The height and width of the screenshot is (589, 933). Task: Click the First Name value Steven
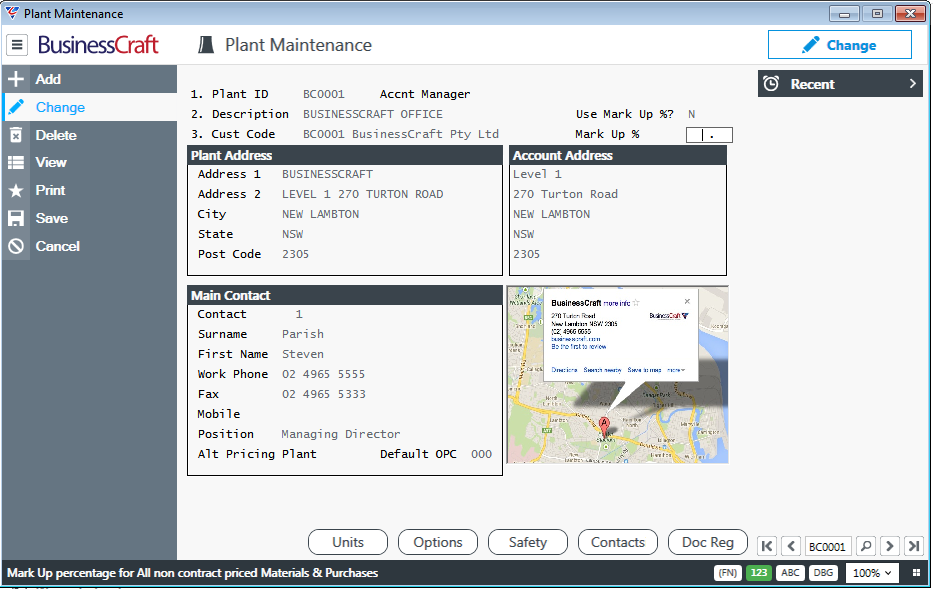click(x=303, y=355)
